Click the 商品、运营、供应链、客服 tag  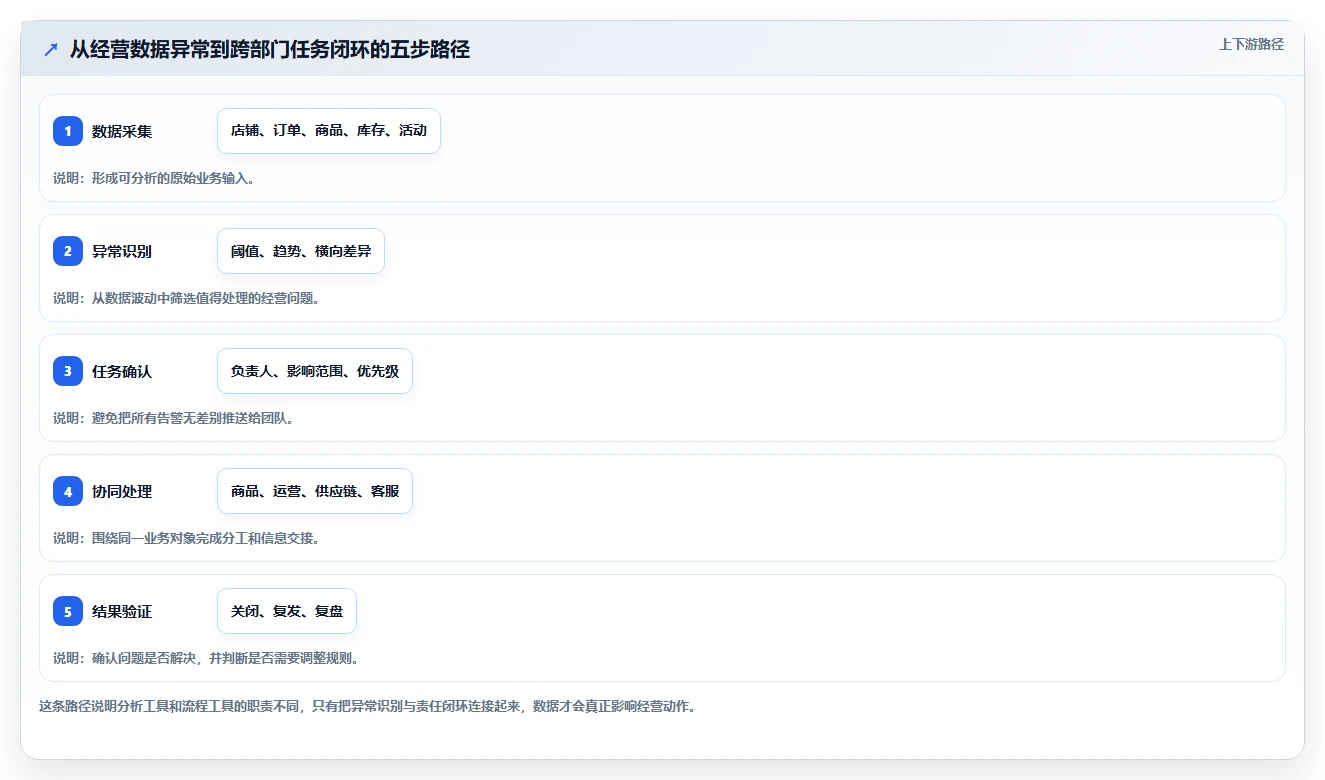point(315,491)
